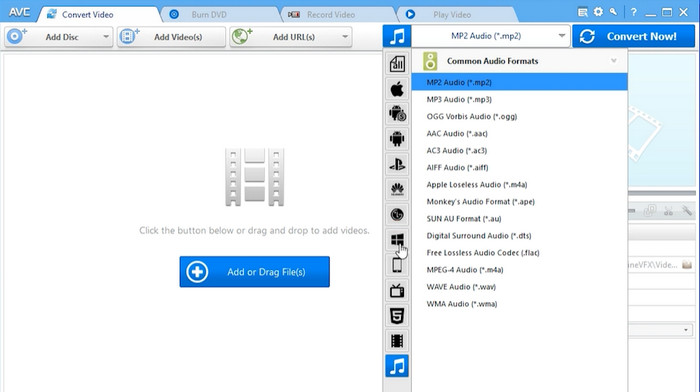Click the output path field ending in Vide...
Viewport: 700px width, 392px height.
(654, 265)
